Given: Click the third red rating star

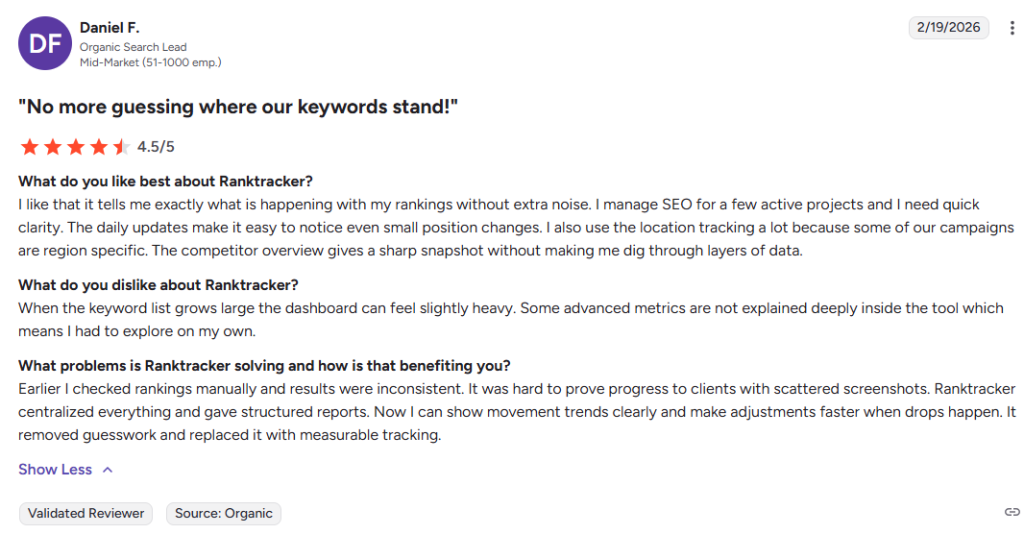Looking at the screenshot, I should (76, 147).
